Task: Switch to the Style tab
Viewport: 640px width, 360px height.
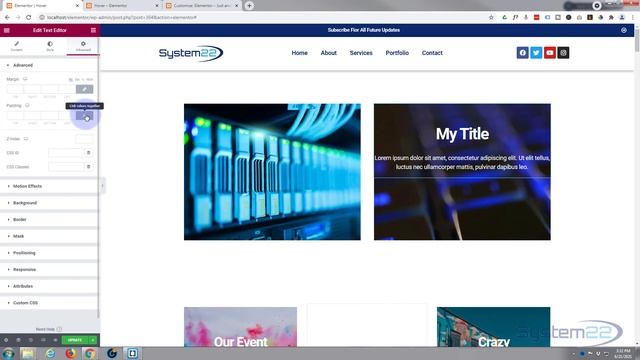Action: [x=50, y=46]
